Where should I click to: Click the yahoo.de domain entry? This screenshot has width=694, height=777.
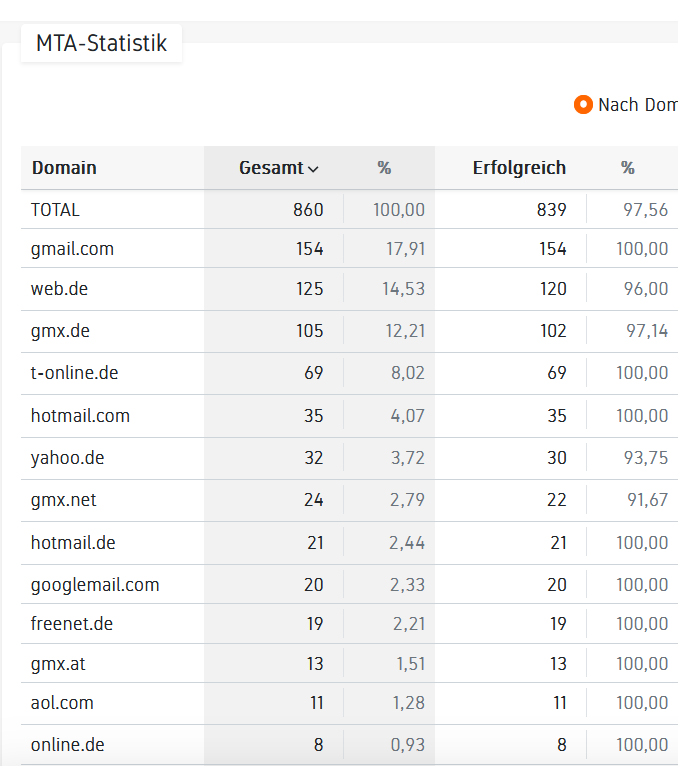tap(67, 458)
